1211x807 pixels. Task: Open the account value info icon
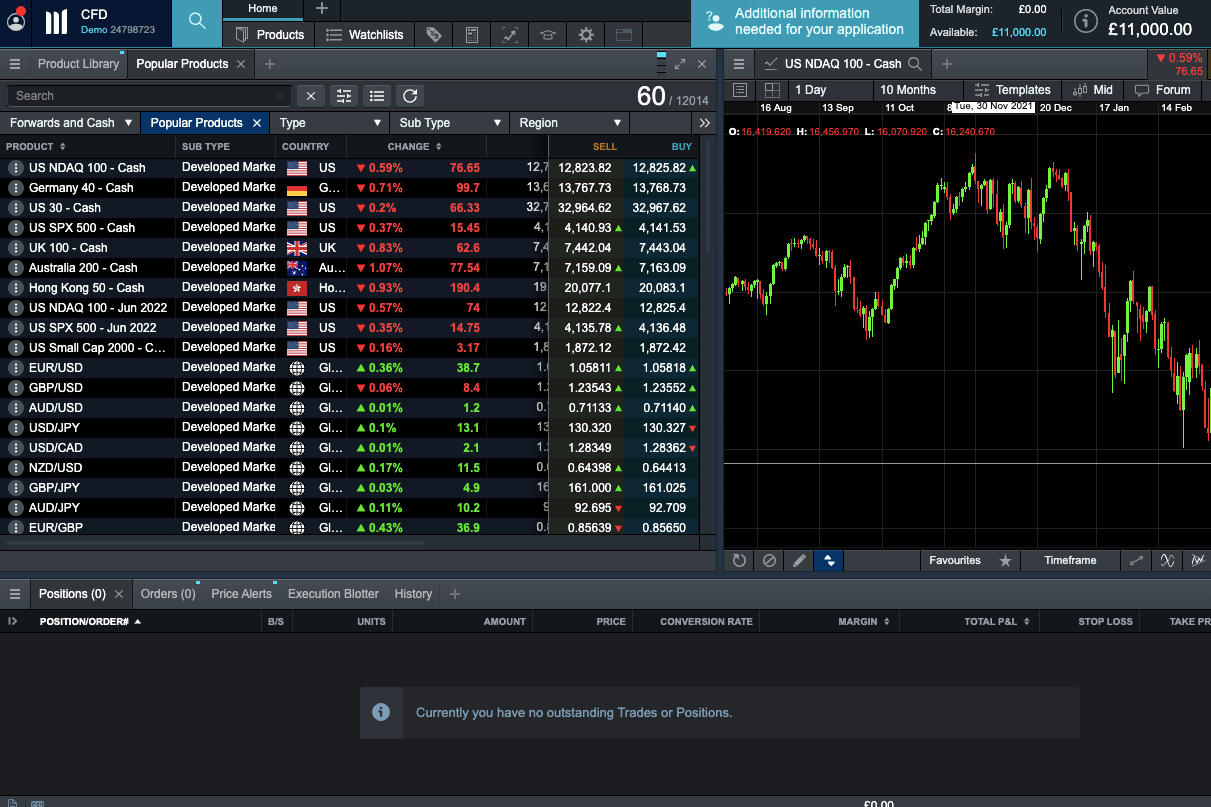click(x=1086, y=21)
